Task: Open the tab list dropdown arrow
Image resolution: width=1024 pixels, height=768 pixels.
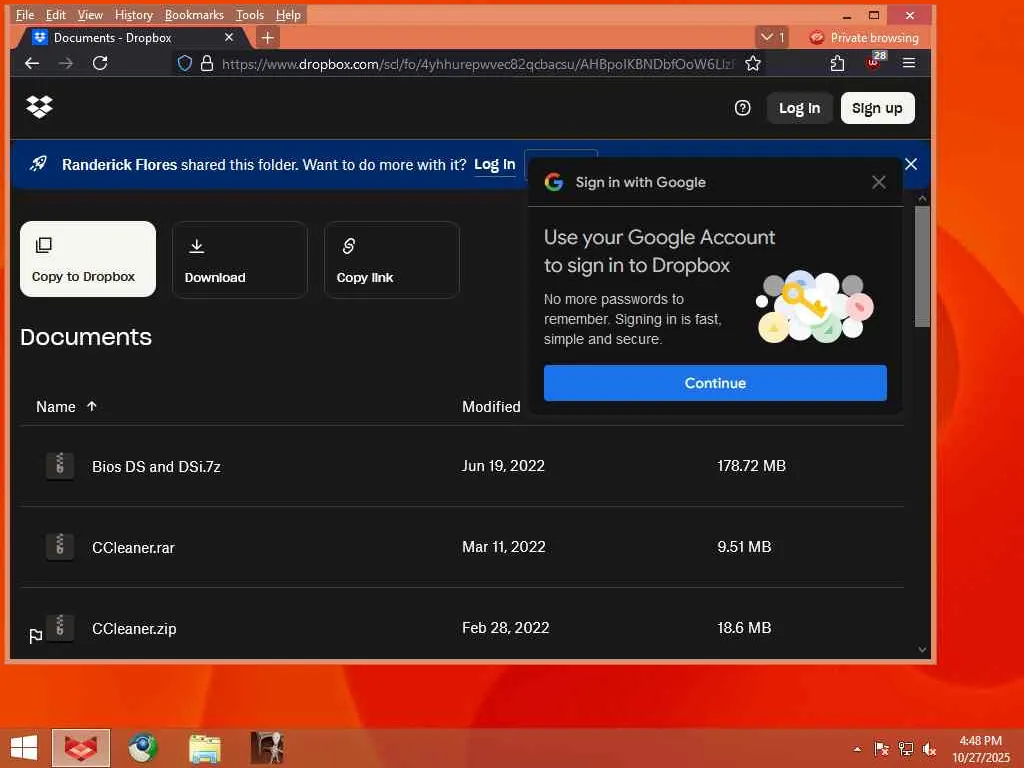Action: [772, 38]
